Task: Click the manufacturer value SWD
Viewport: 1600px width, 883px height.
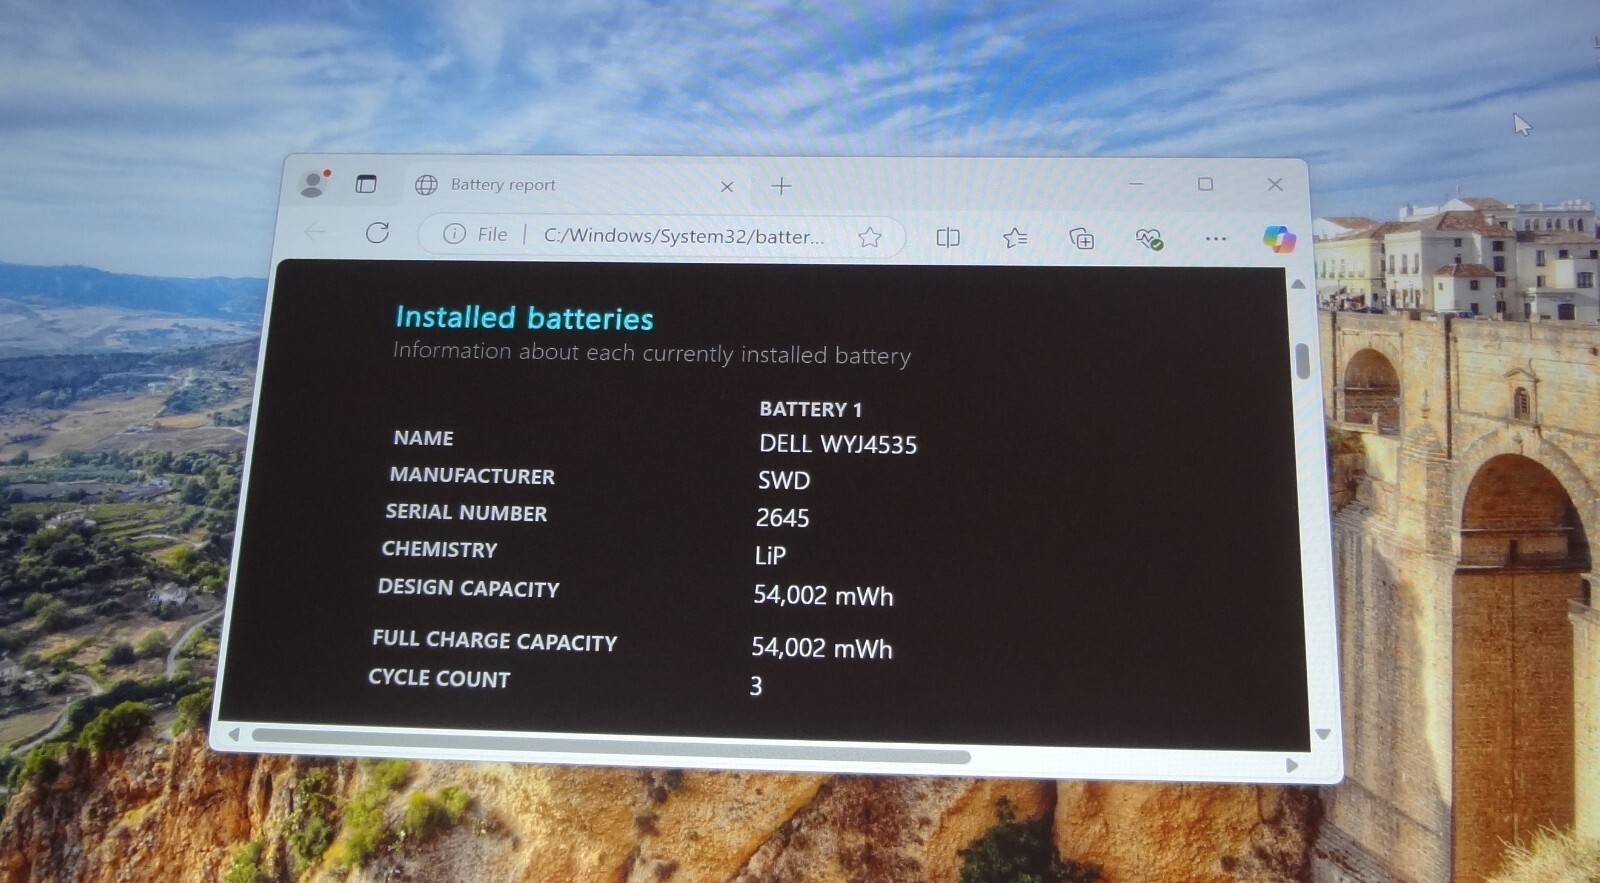Action: [x=784, y=481]
